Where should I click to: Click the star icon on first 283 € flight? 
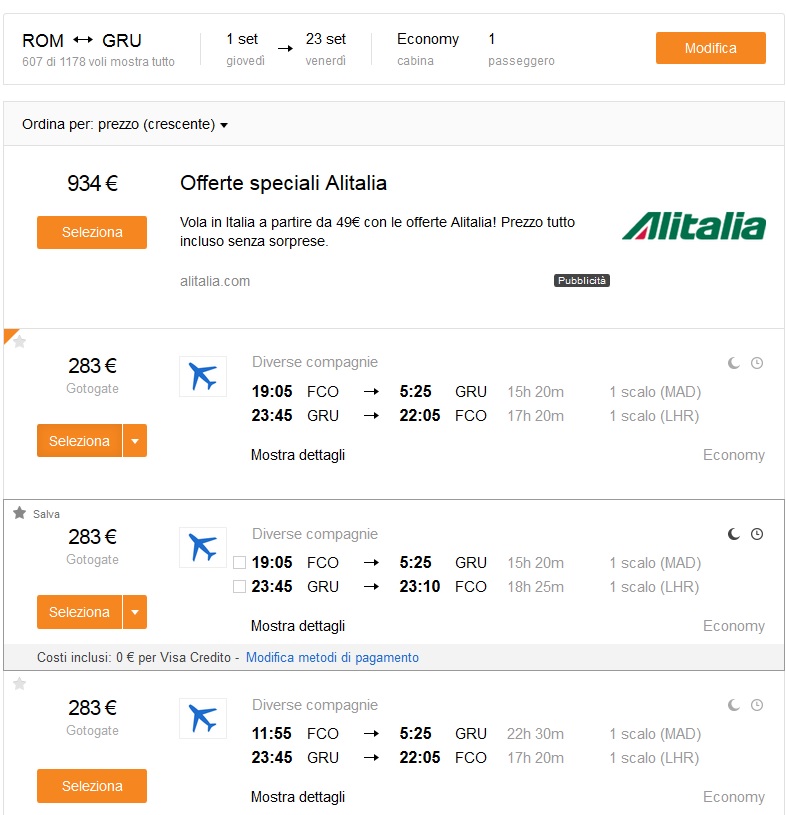(19, 342)
